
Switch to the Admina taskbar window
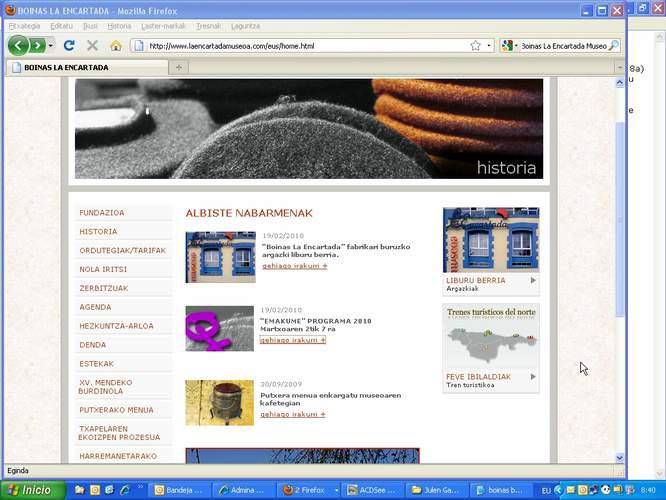coord(243,490)
